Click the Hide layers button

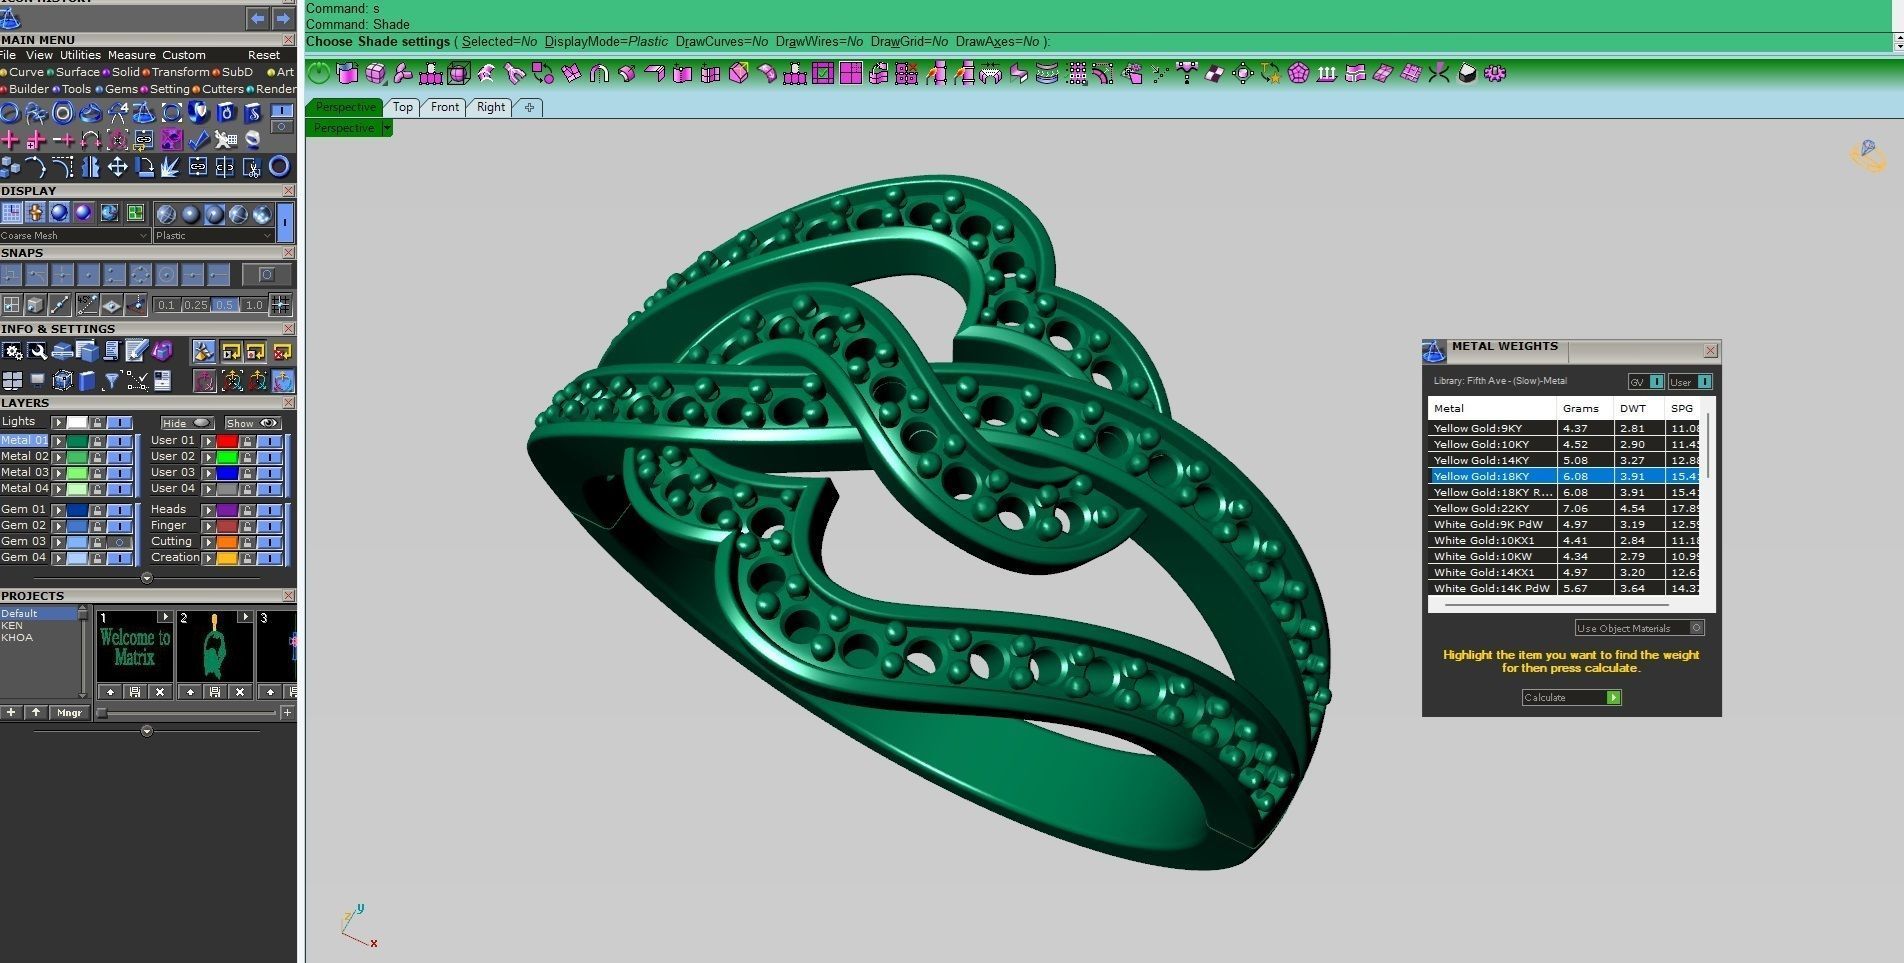(187, 423)
